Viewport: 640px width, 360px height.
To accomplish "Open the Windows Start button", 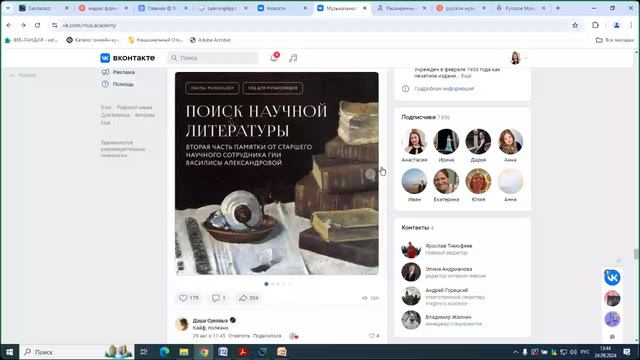I will point(9,352).
